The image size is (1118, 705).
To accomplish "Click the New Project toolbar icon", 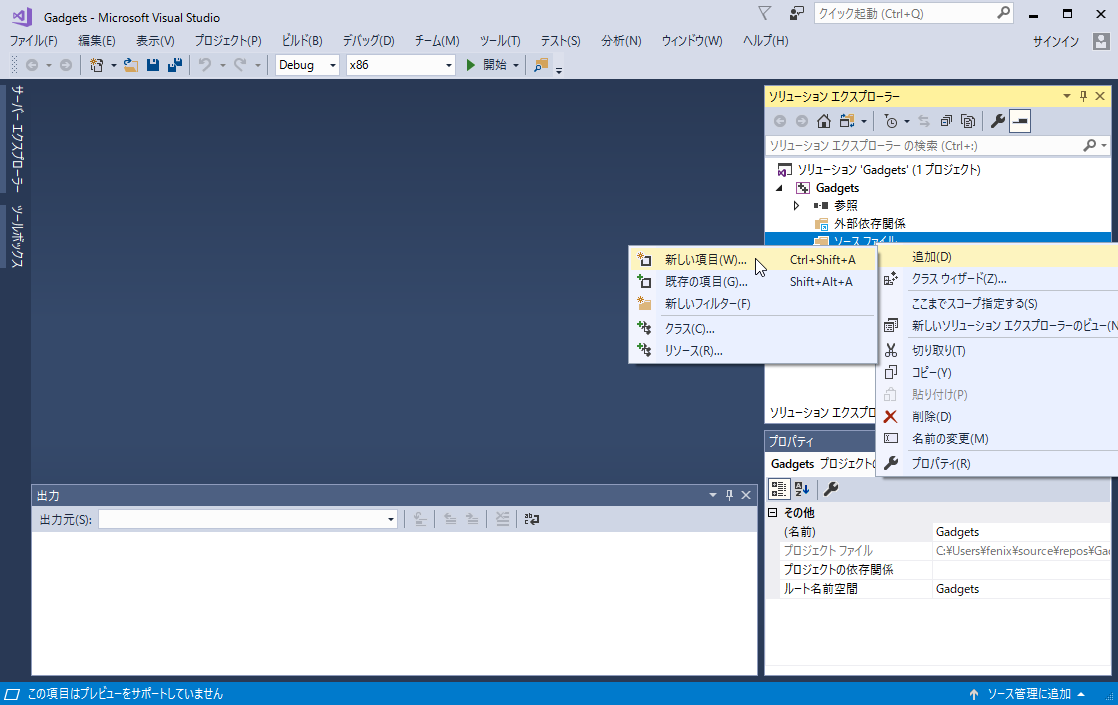I will (x=96, y=65).
